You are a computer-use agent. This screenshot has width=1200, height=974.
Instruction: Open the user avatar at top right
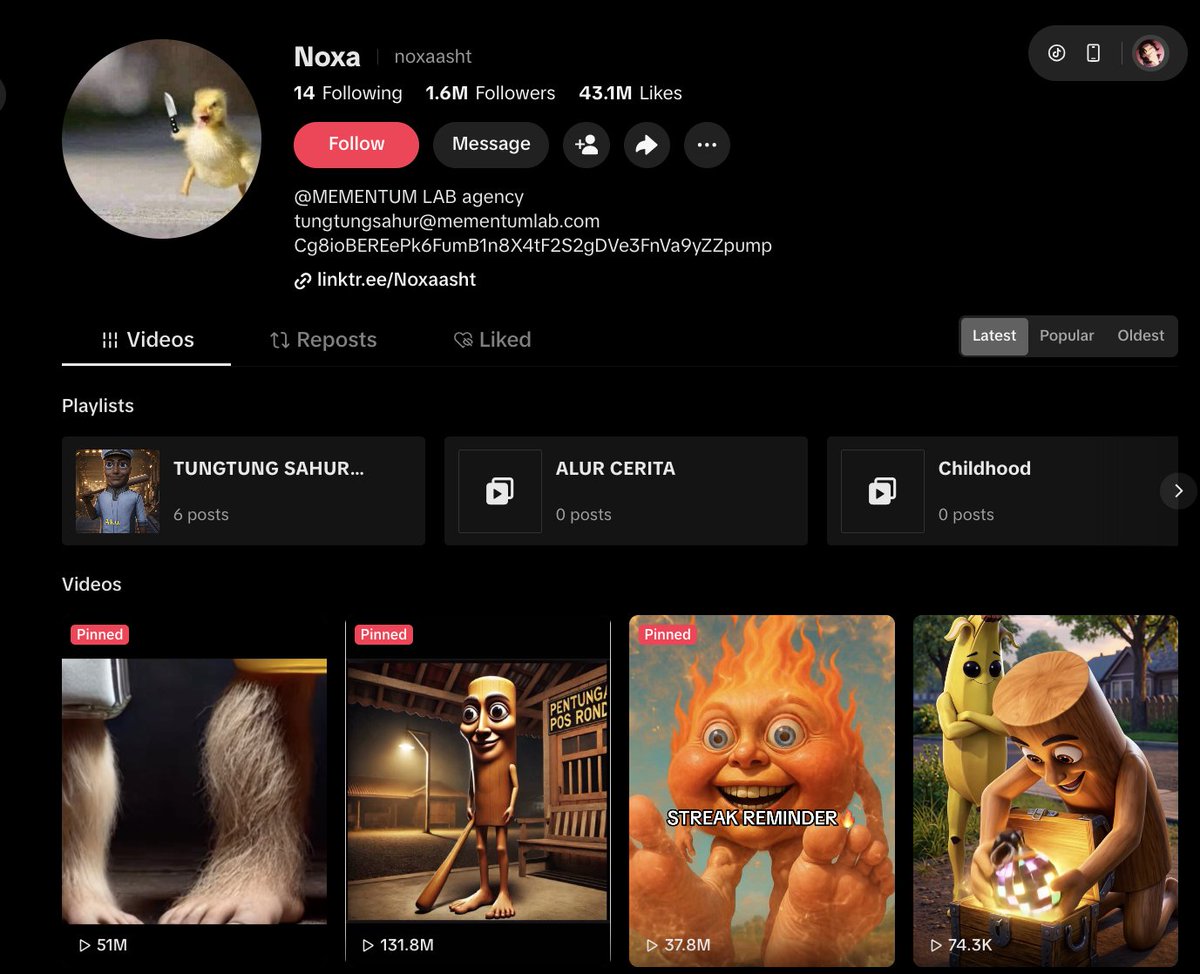(x=1150, y=53)
